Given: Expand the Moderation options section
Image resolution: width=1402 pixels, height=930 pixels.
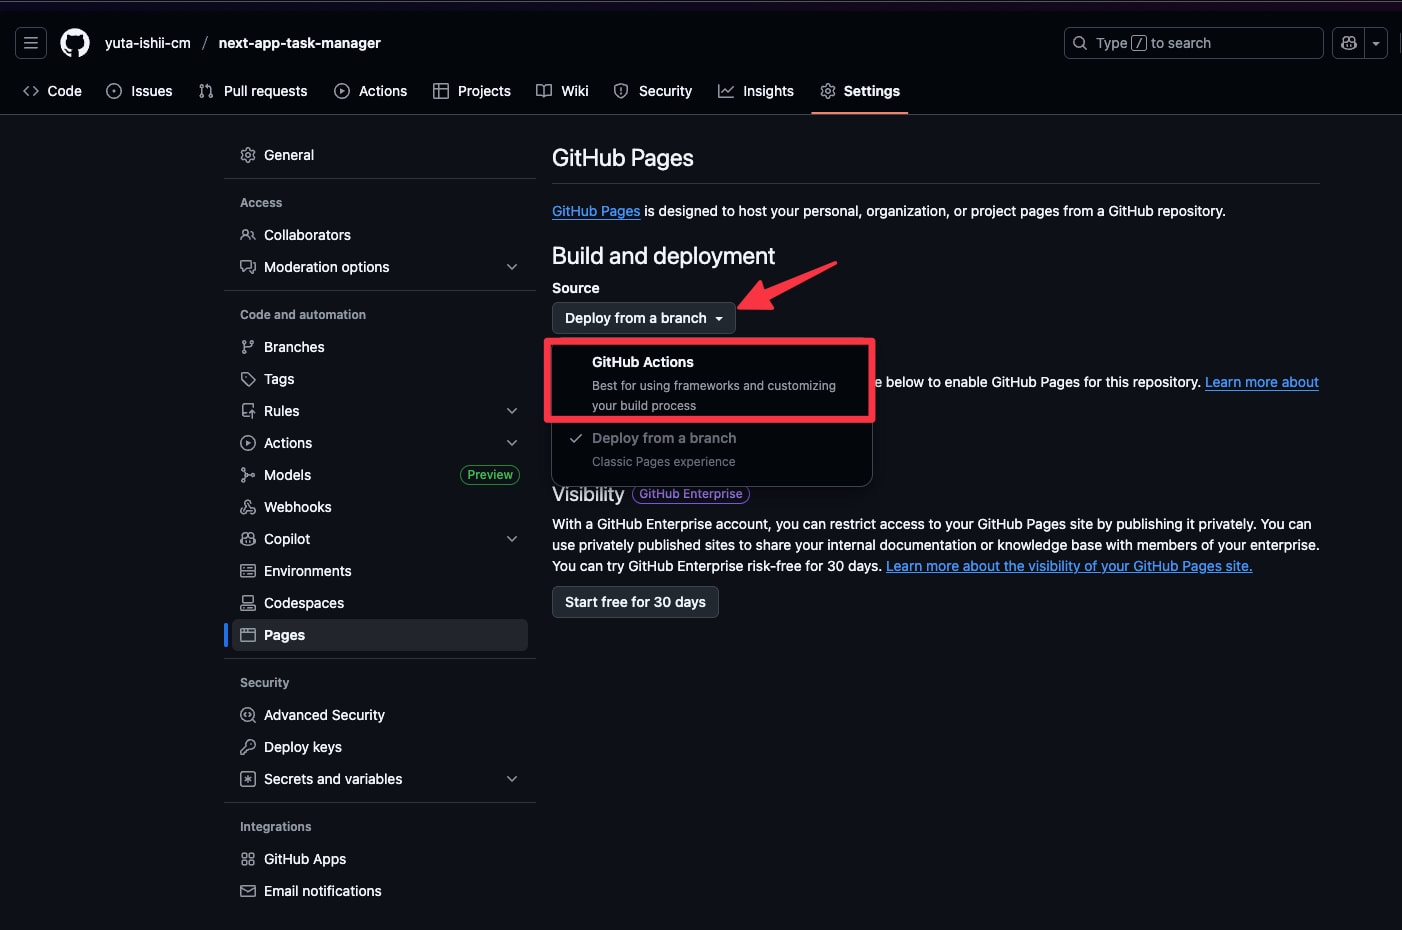Looking at the screenshot, I should coord(512,267).
